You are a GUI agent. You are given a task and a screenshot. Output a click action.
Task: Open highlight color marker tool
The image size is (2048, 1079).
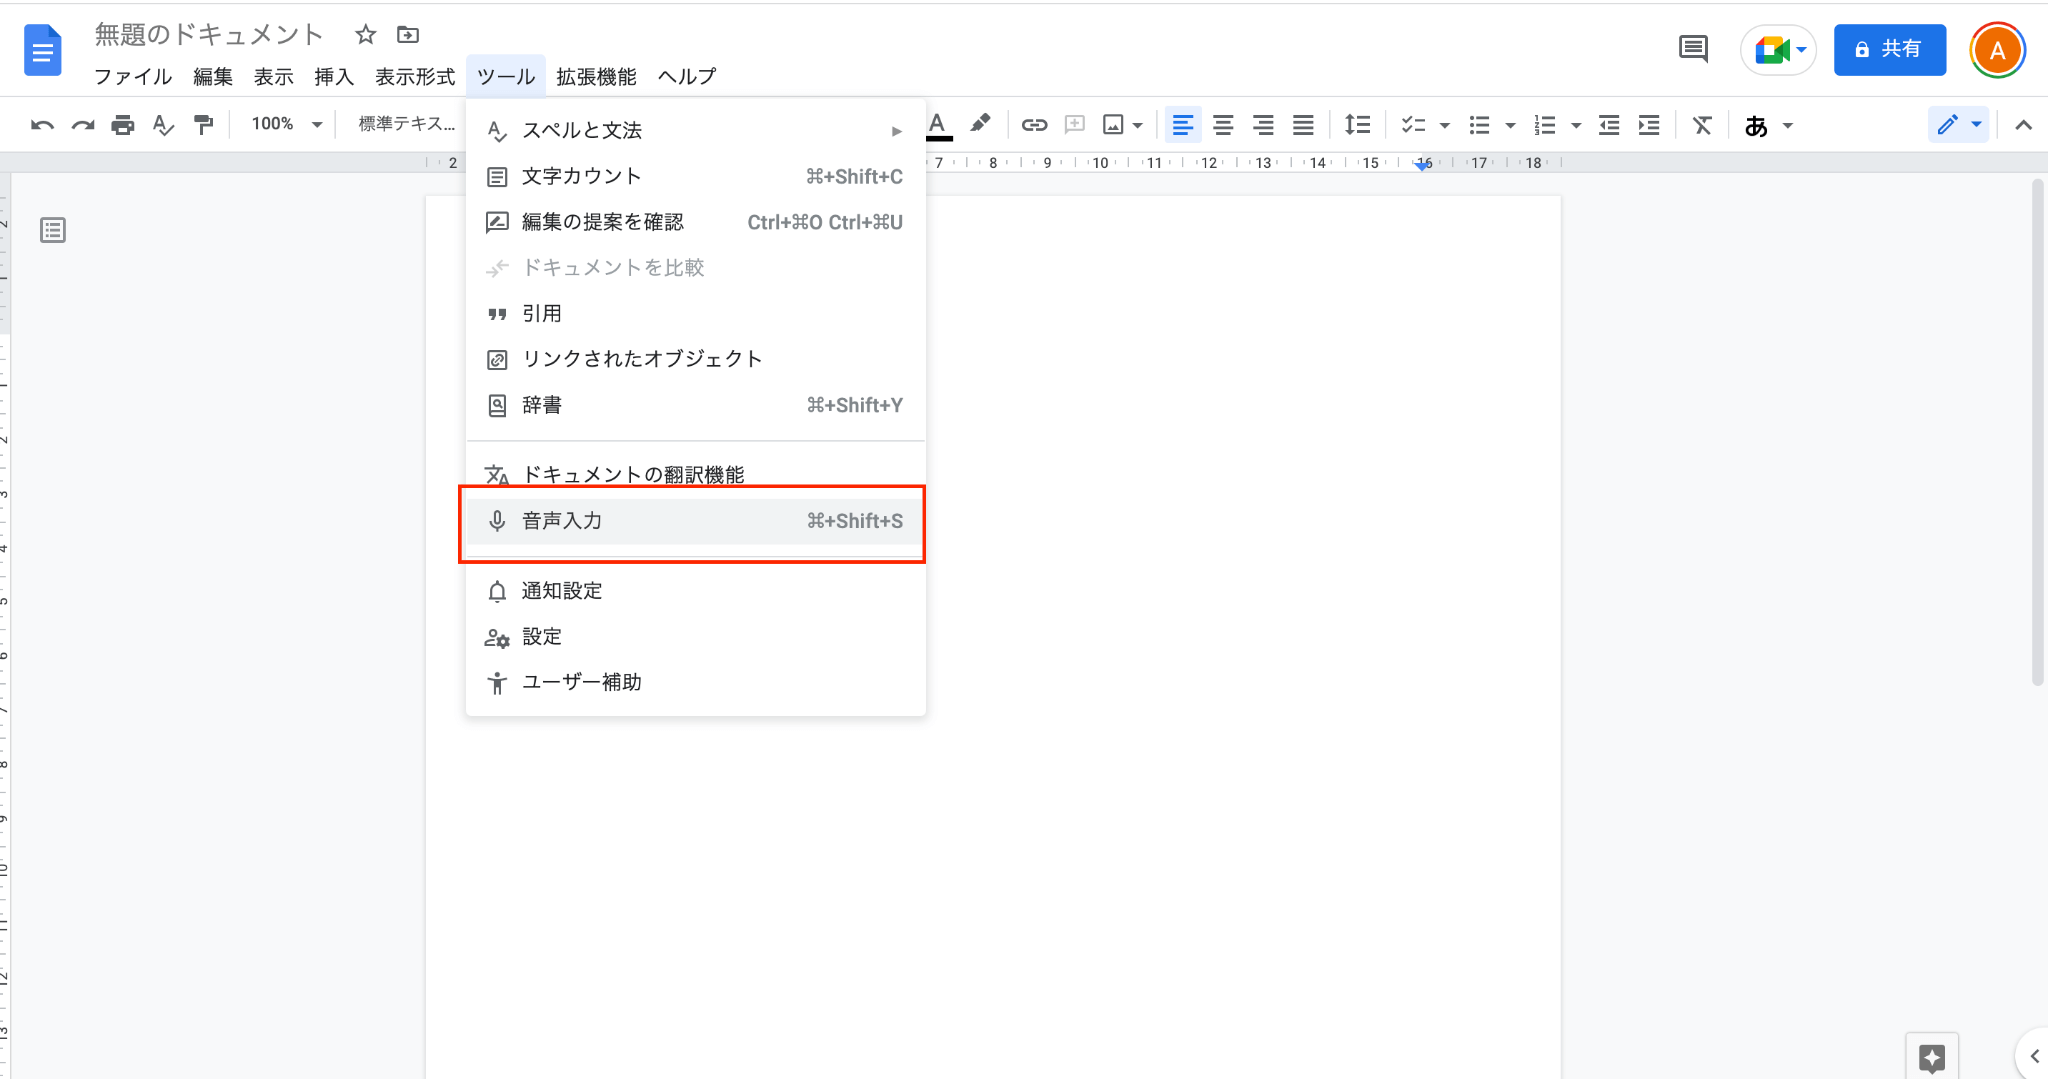tap(980, 125)
